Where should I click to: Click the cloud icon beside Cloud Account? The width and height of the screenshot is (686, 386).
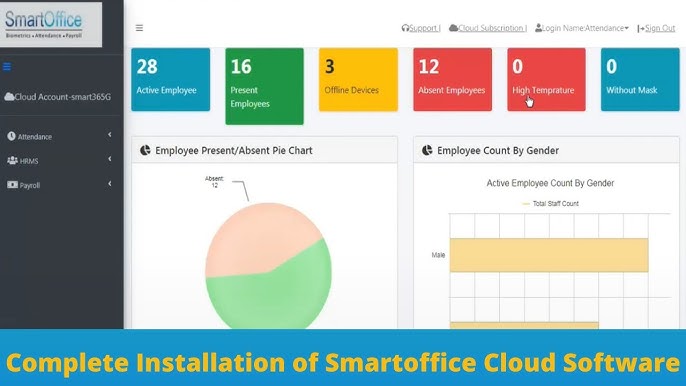(9, 97)
